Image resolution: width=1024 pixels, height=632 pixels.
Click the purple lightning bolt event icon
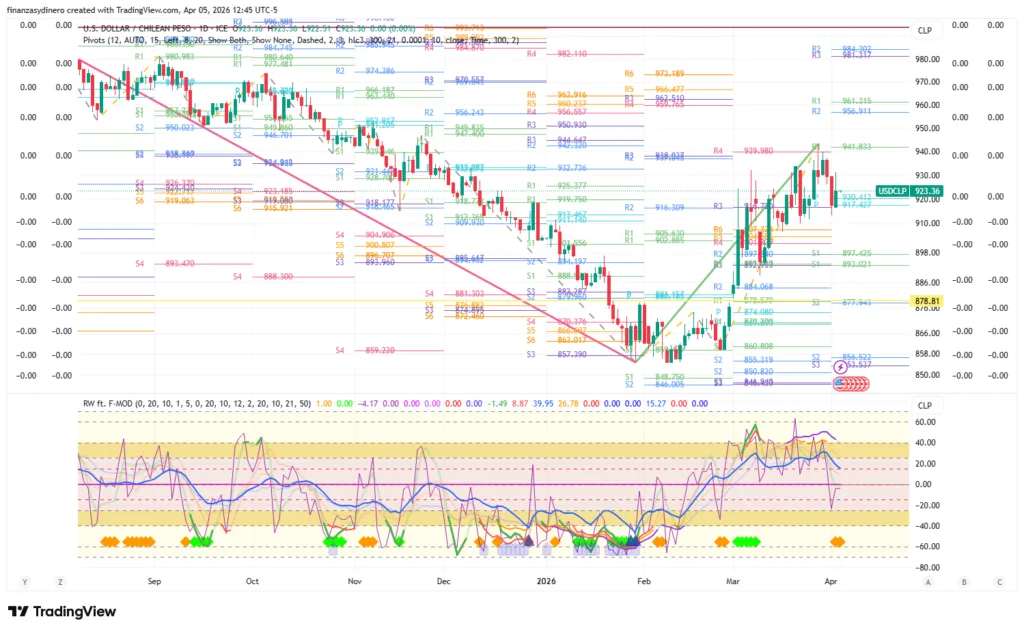click(841, 368)
